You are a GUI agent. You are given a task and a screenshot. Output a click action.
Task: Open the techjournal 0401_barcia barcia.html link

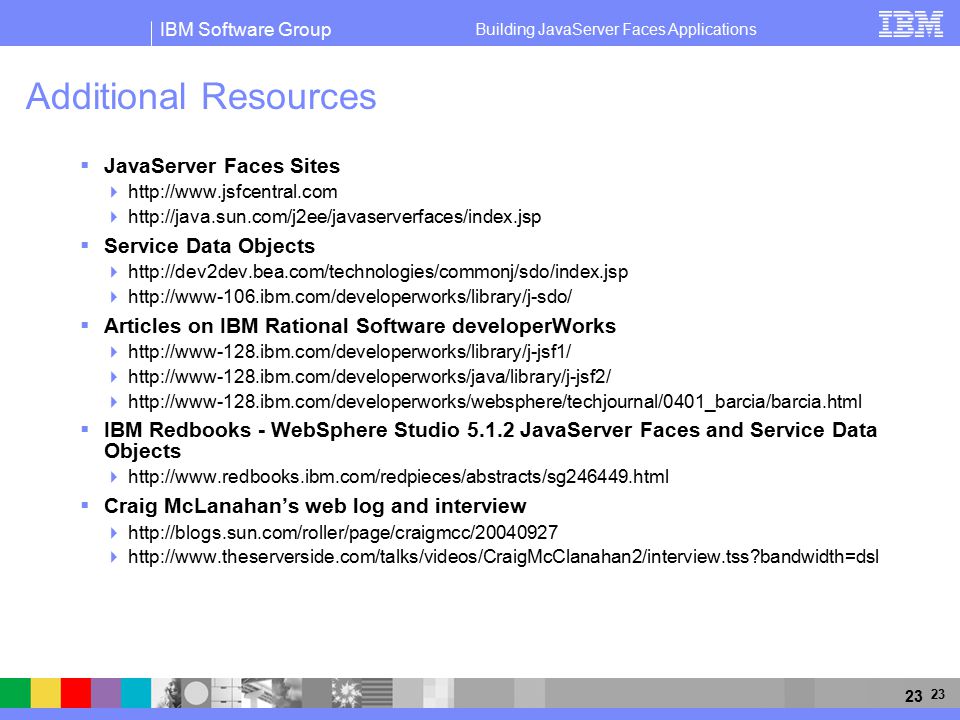tap(495, 402)
